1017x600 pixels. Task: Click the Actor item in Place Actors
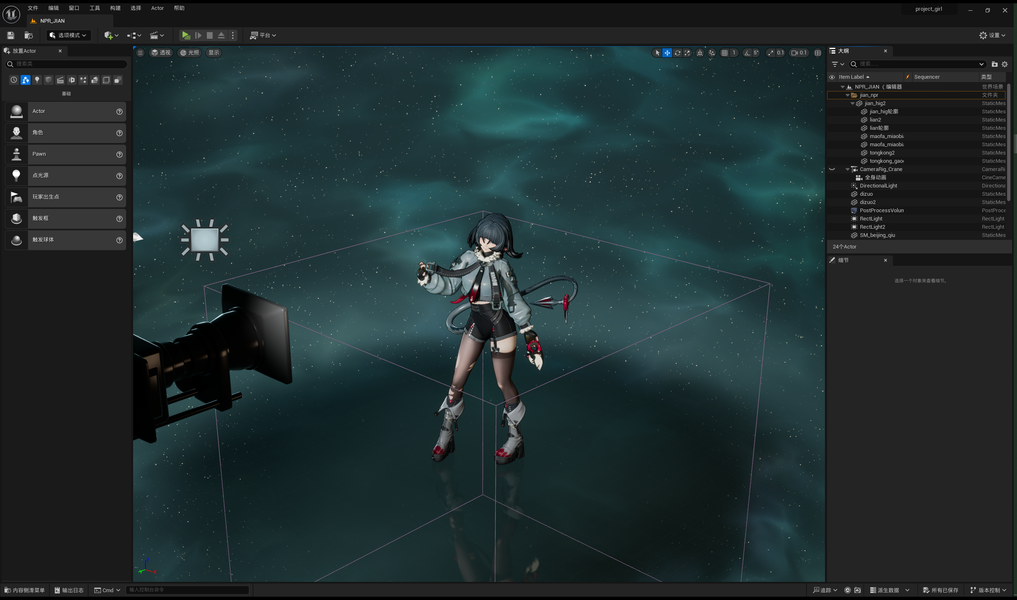pos(66,112)
